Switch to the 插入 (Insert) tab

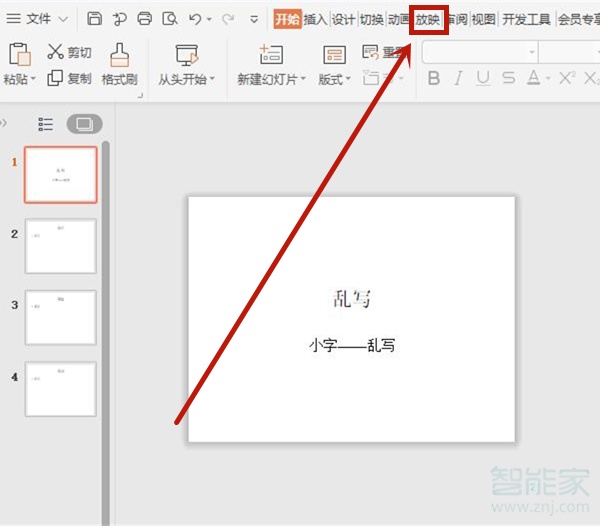(315, 19)
